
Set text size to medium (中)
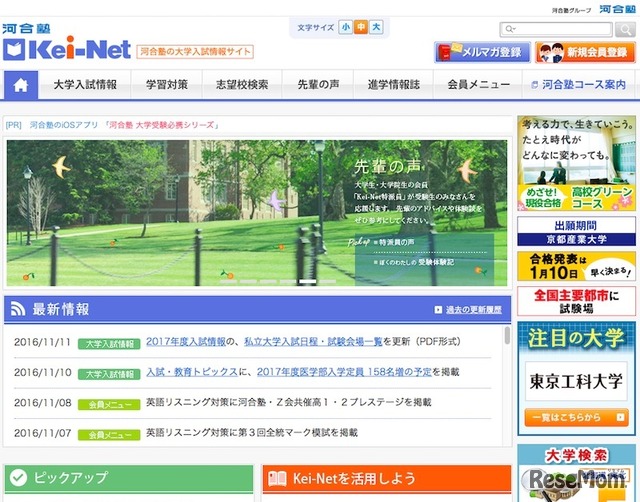(x=361, y=27)
